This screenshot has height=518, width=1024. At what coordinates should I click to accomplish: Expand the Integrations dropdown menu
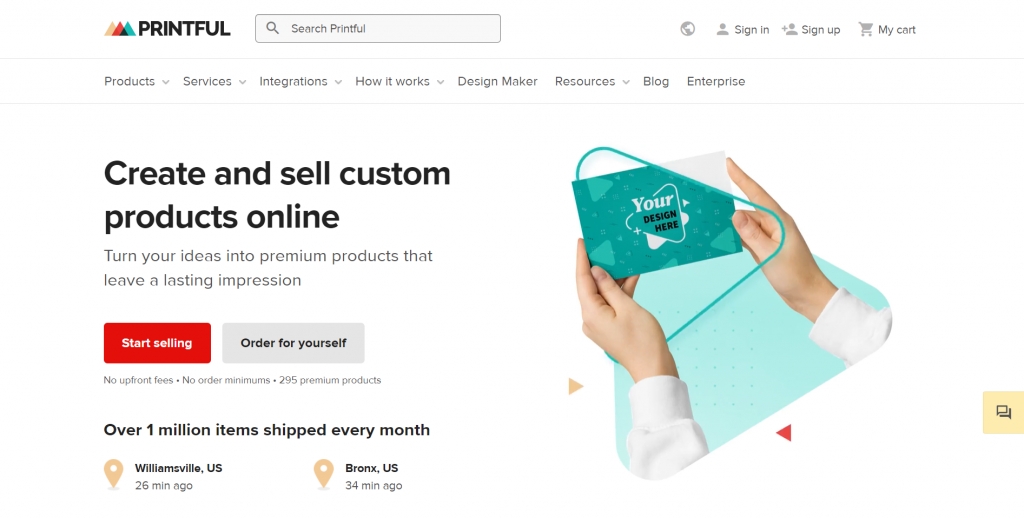(x=300, y=82)
